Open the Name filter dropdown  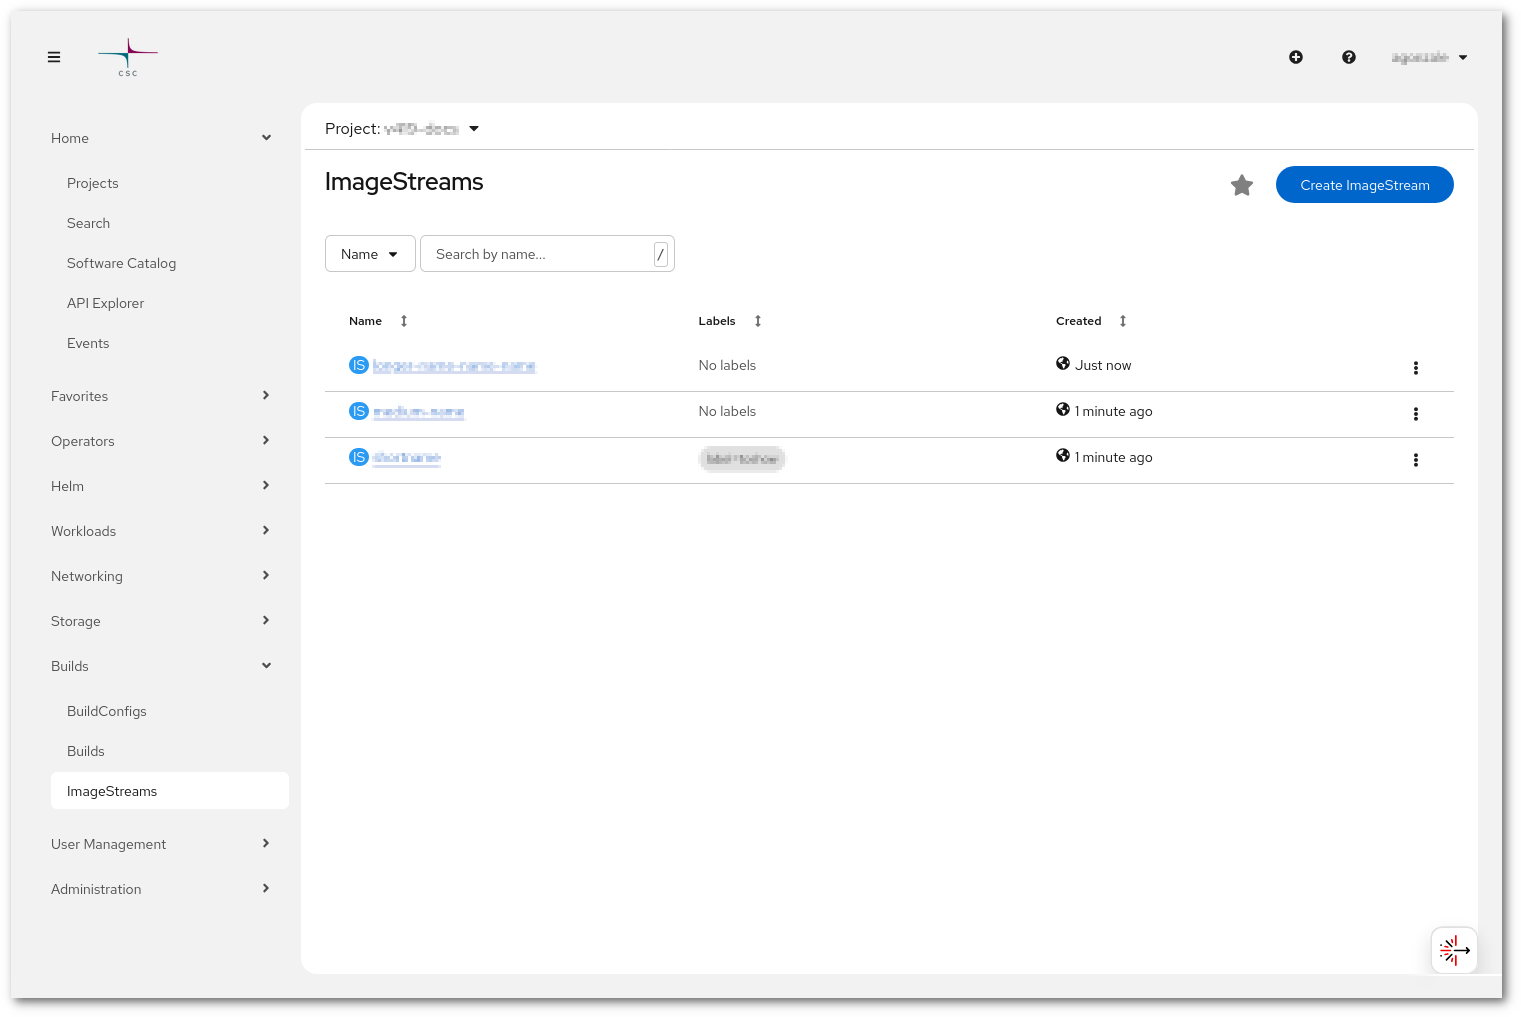tap(369, 253)
